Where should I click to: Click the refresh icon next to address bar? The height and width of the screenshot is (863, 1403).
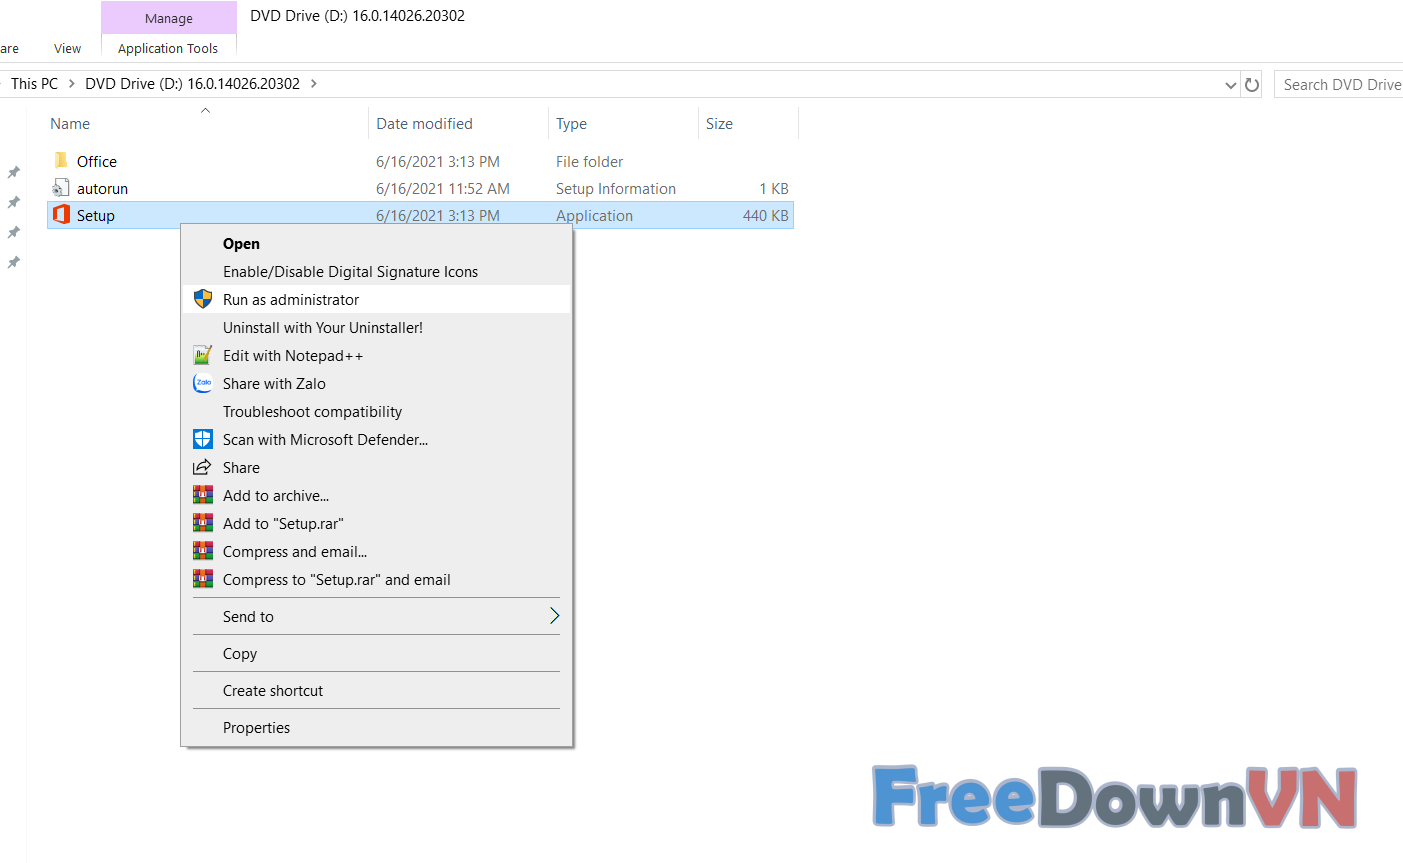pos(1252,85)
